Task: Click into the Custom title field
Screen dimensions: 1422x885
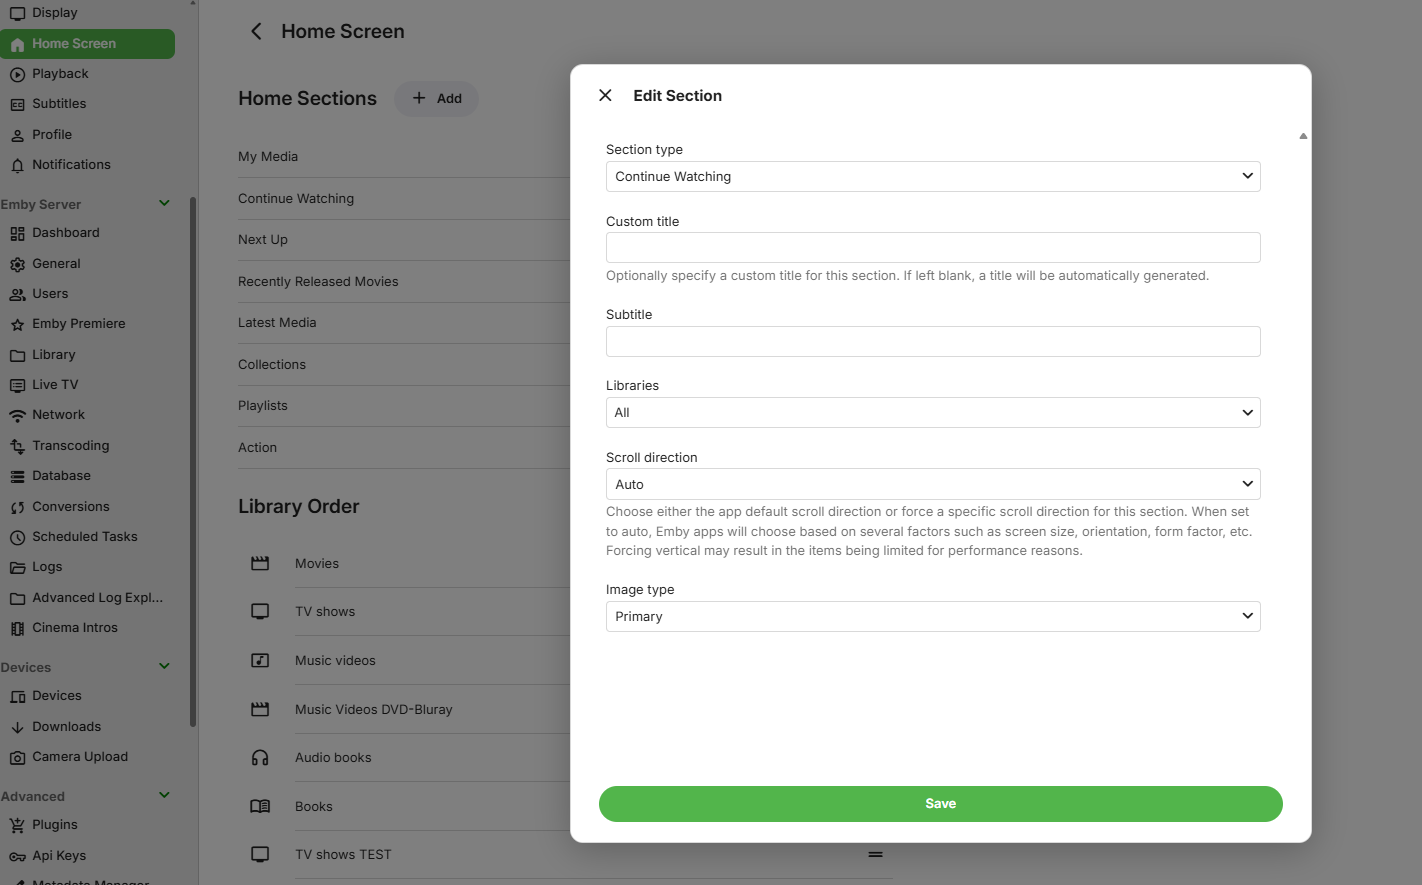Action: (932, 248)
